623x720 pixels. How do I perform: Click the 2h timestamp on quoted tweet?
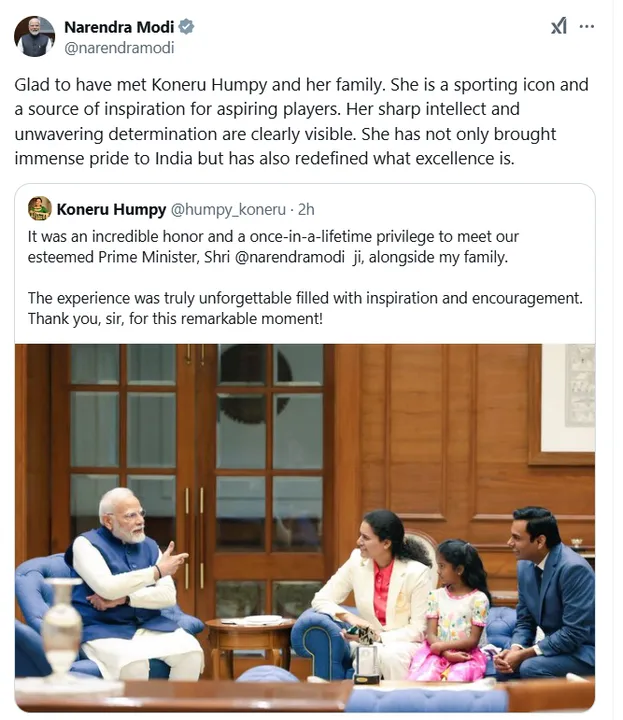click(306, 209)
